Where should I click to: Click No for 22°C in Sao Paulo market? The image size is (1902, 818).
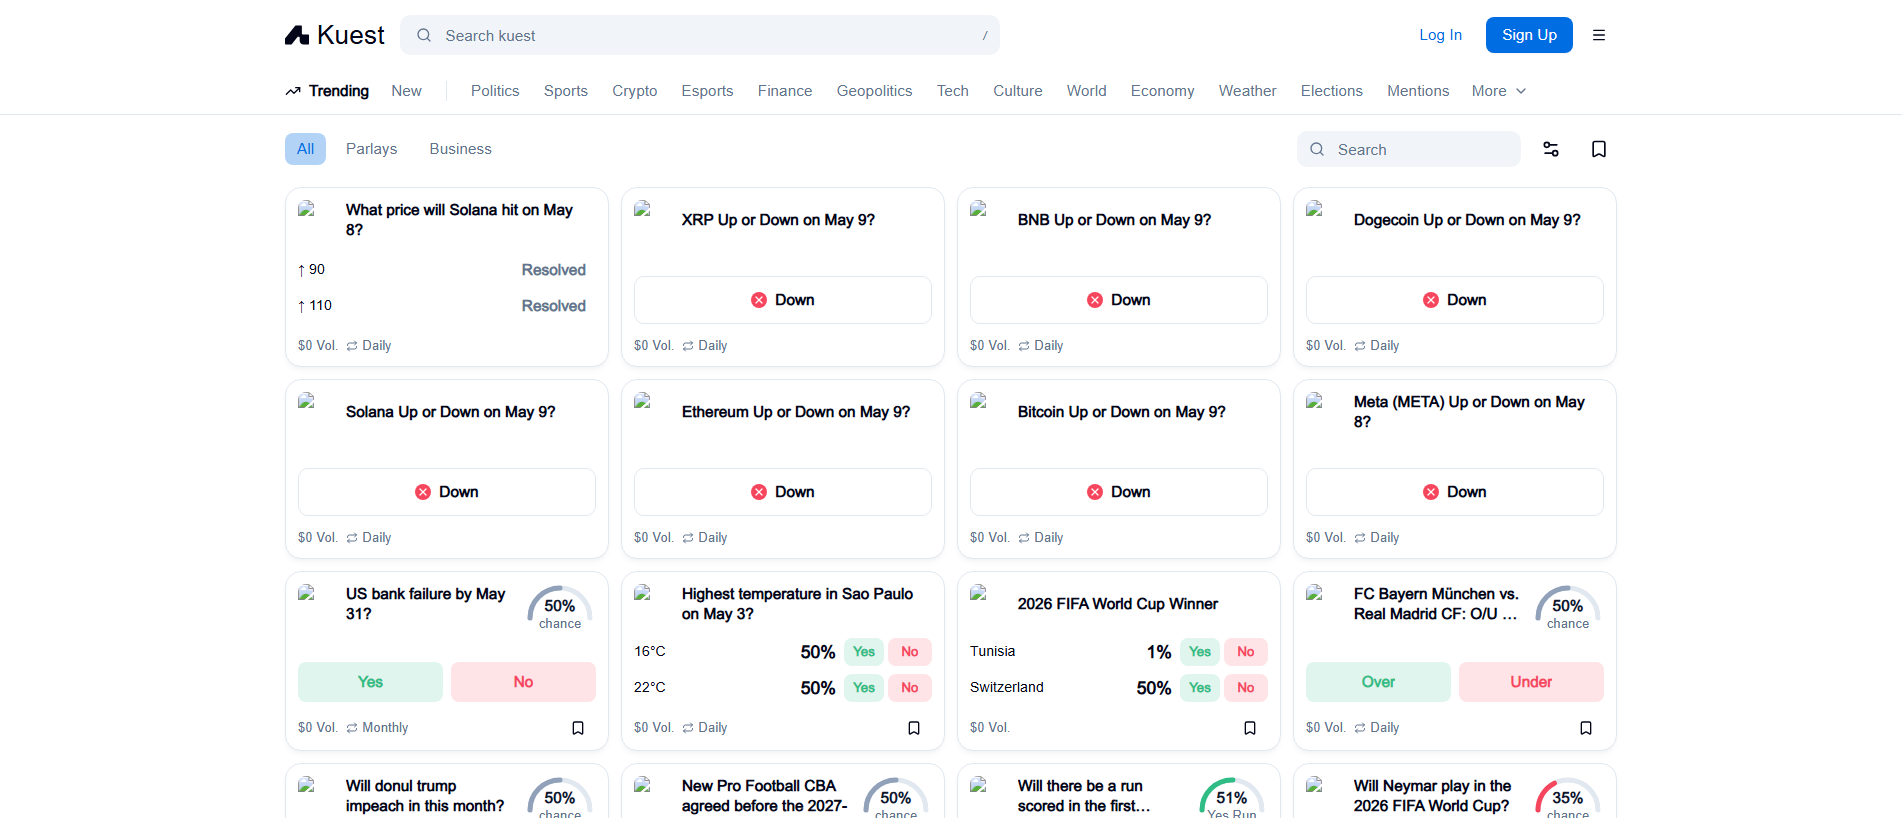coord(910,688)
